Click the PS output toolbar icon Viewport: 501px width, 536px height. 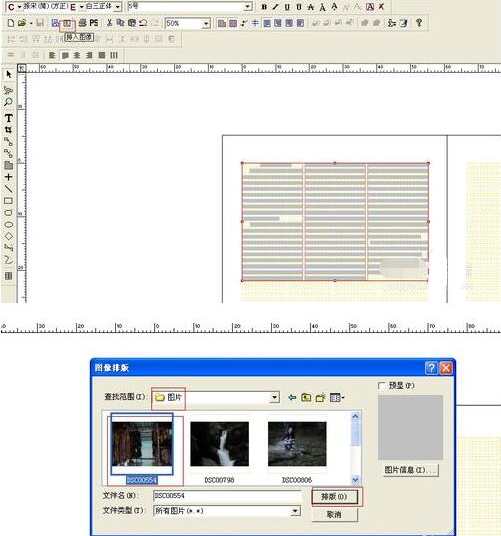click(94, 23)
